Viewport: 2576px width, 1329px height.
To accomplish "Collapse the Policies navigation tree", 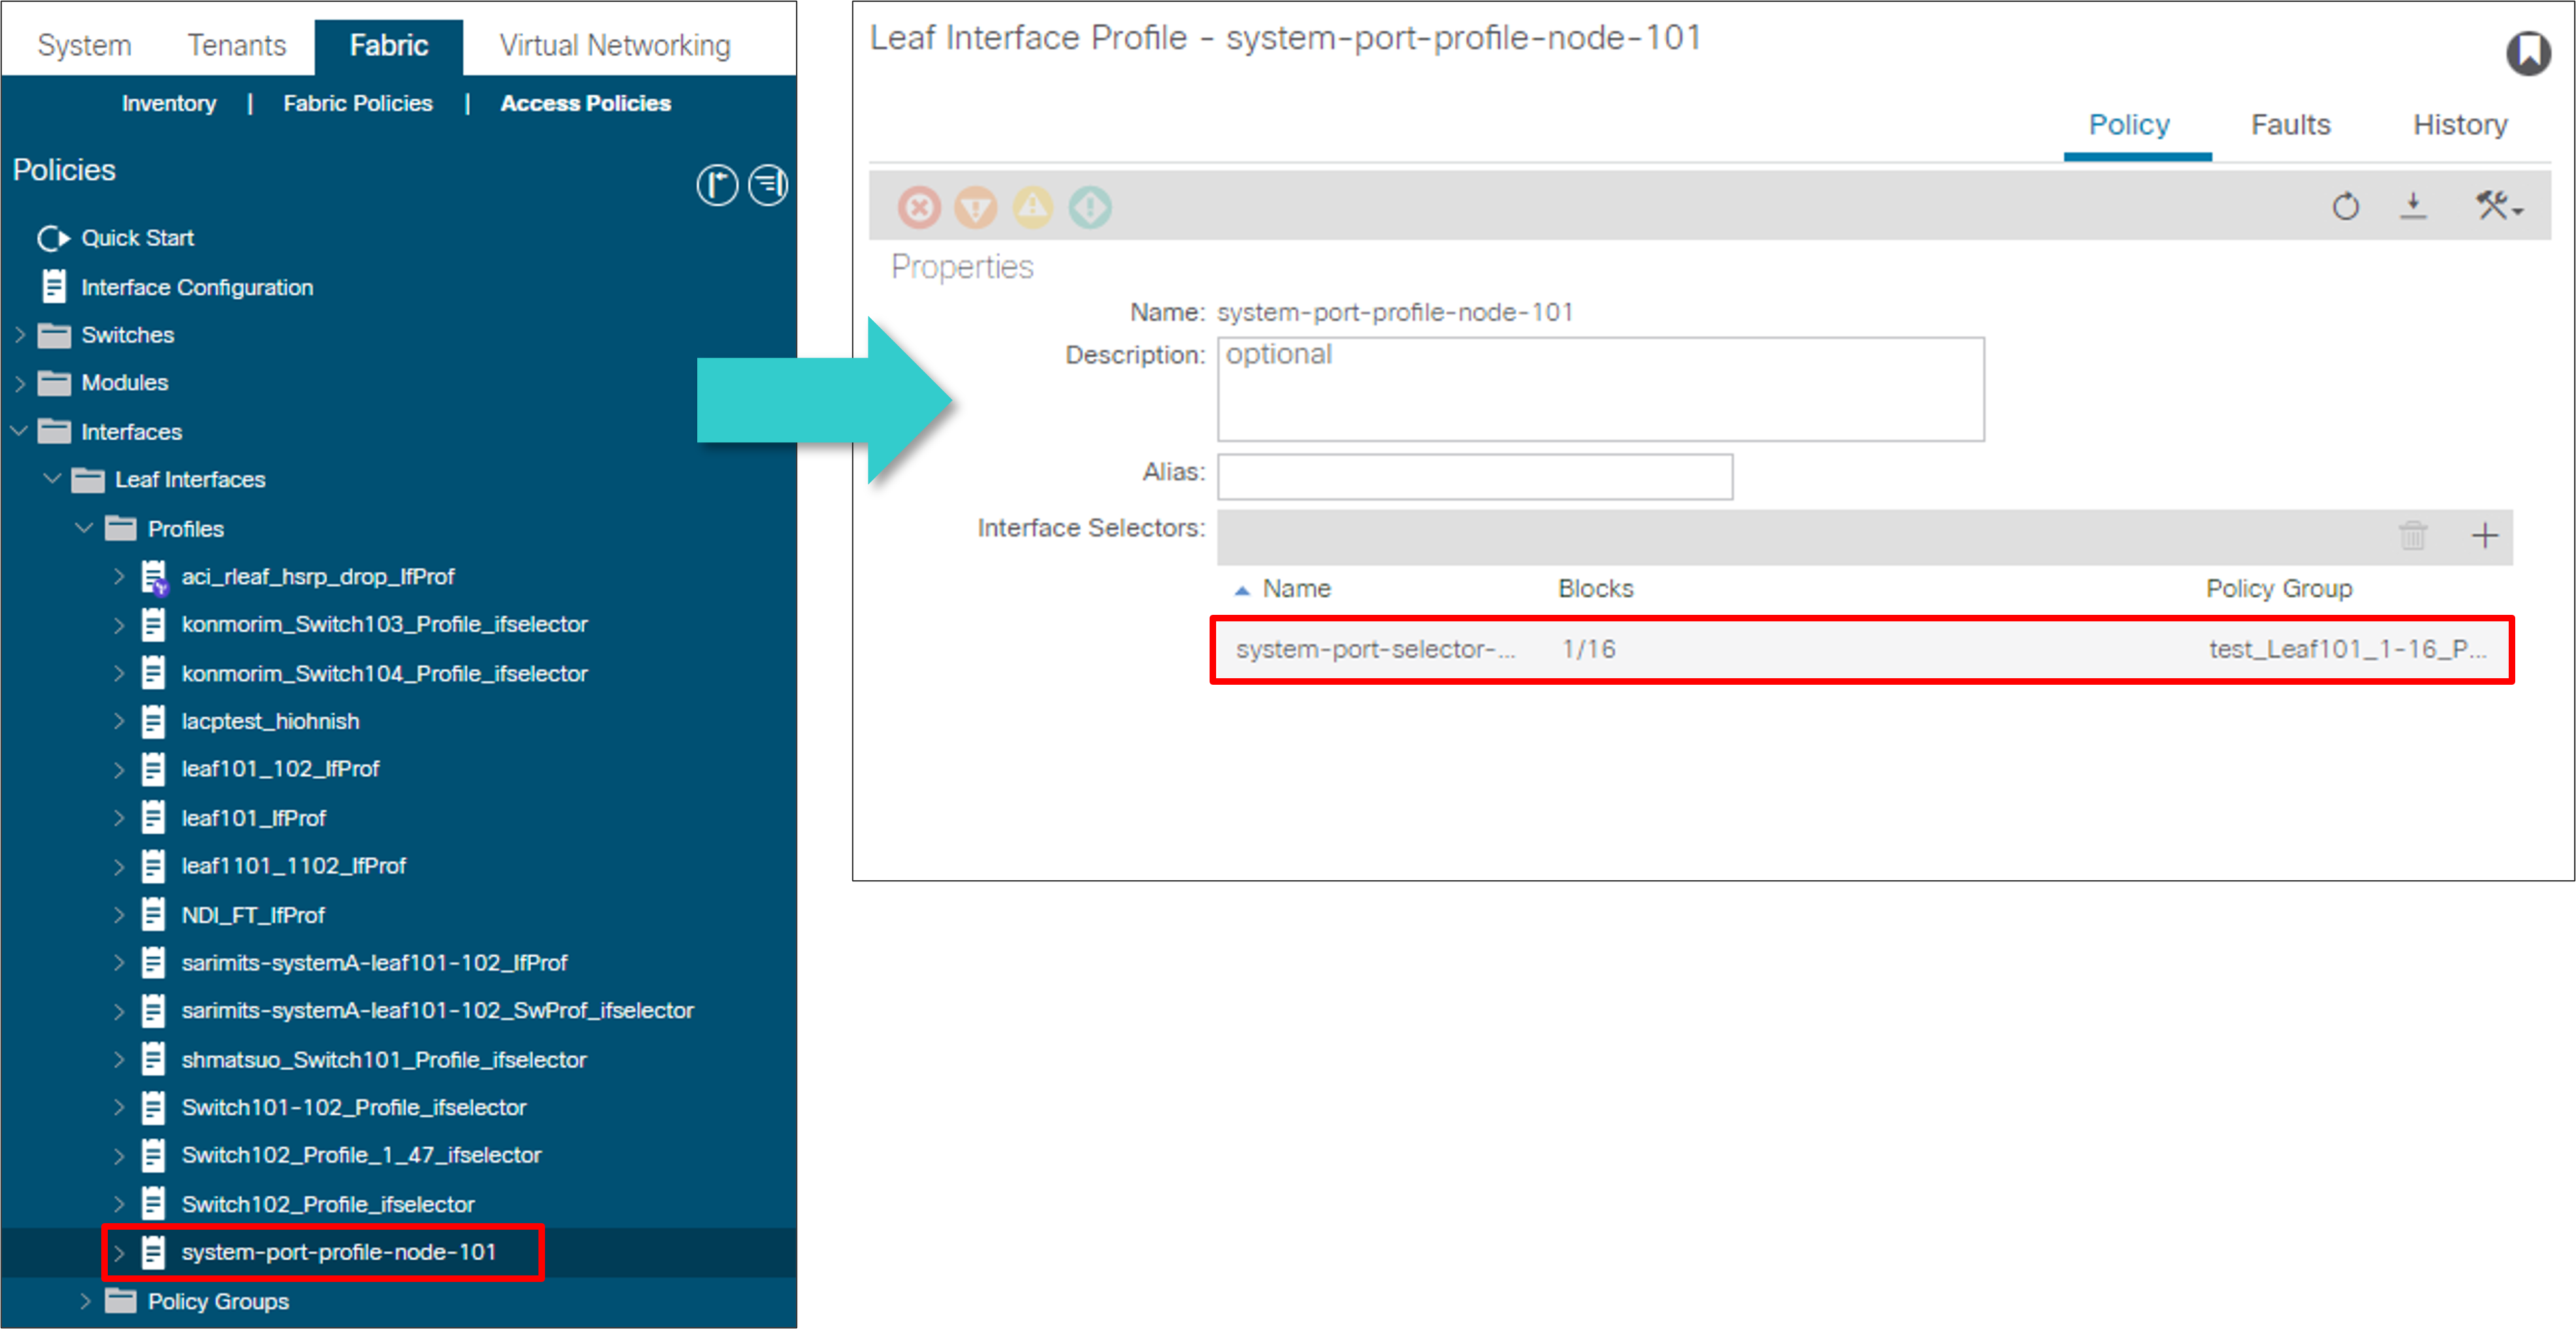I will [x=766, y=184].
